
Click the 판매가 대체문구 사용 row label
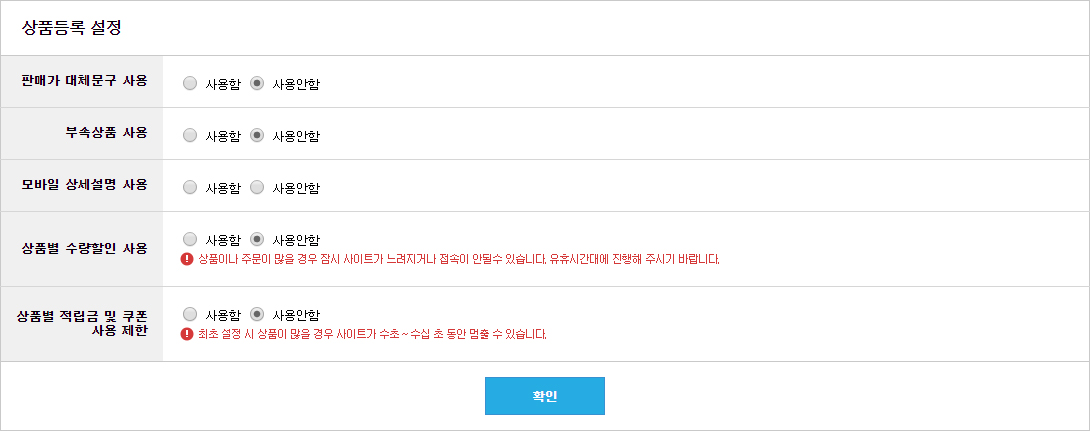coord(85,81)
